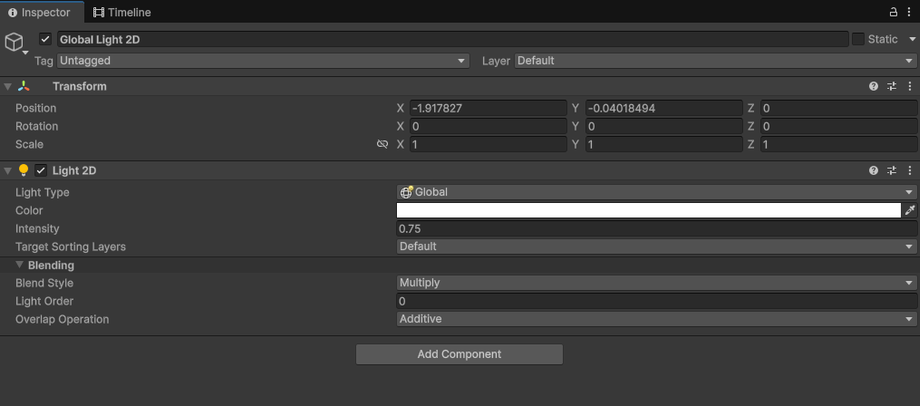The height and width of the screenshot is (406, 920).
Task: Click the Scale Z field
Action: point(838,144)
